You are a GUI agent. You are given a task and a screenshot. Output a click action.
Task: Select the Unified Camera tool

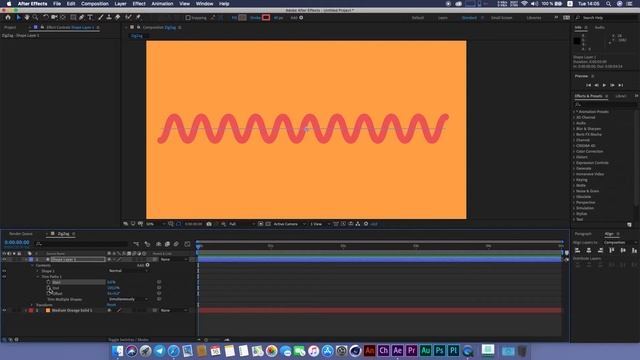54,18
